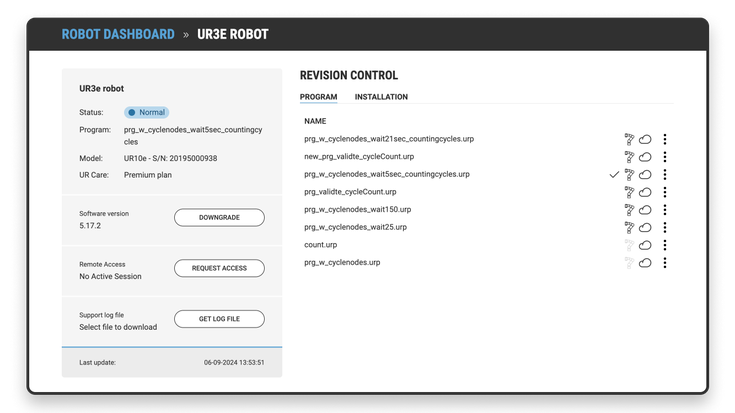Click the UR3E ROBOT breadcrumb title
Viewport: 735px width, 413px height.
pyautogui.click(x=232, y=34)
